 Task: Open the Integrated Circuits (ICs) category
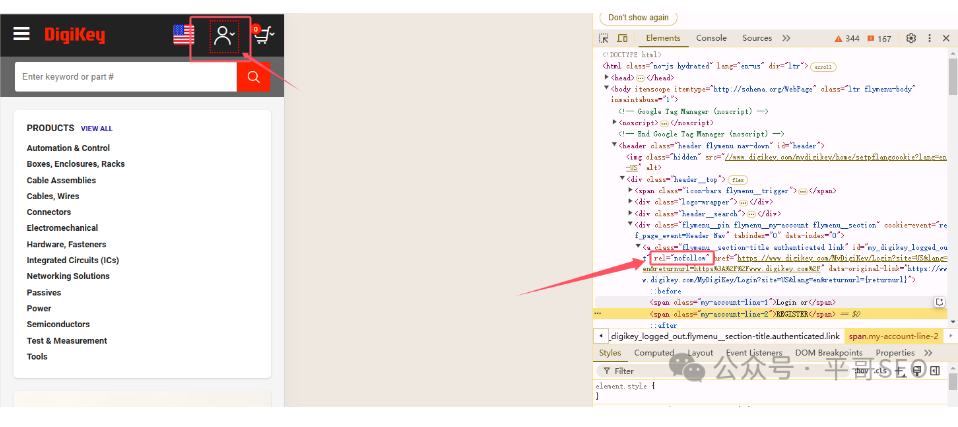coord(72,260)
